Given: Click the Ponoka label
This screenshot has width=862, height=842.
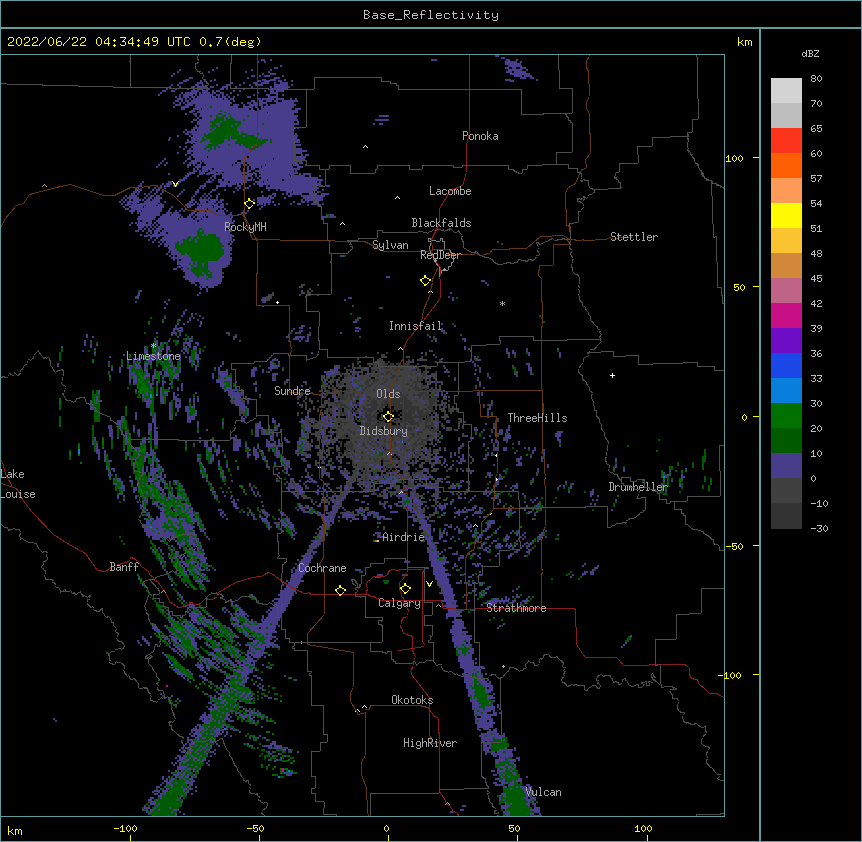Looking at the screenshot, I should click(480, 136).
